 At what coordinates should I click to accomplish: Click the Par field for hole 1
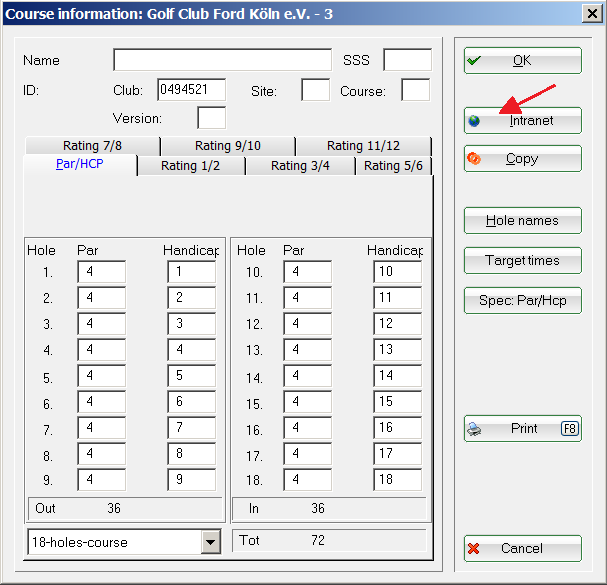[x=101, y=272]
